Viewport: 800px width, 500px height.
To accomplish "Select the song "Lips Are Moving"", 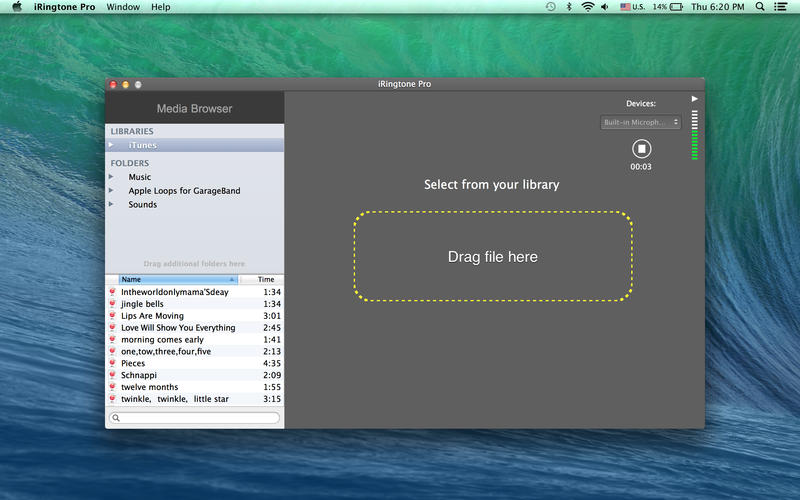I will (152, 316).
